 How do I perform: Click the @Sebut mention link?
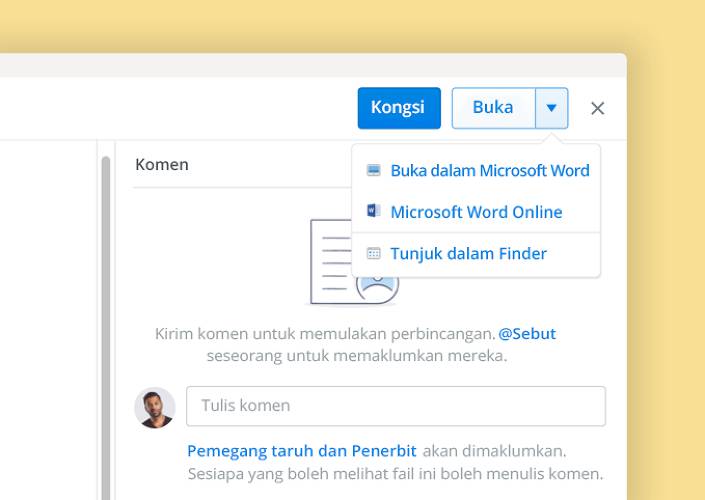pos(527,334)
